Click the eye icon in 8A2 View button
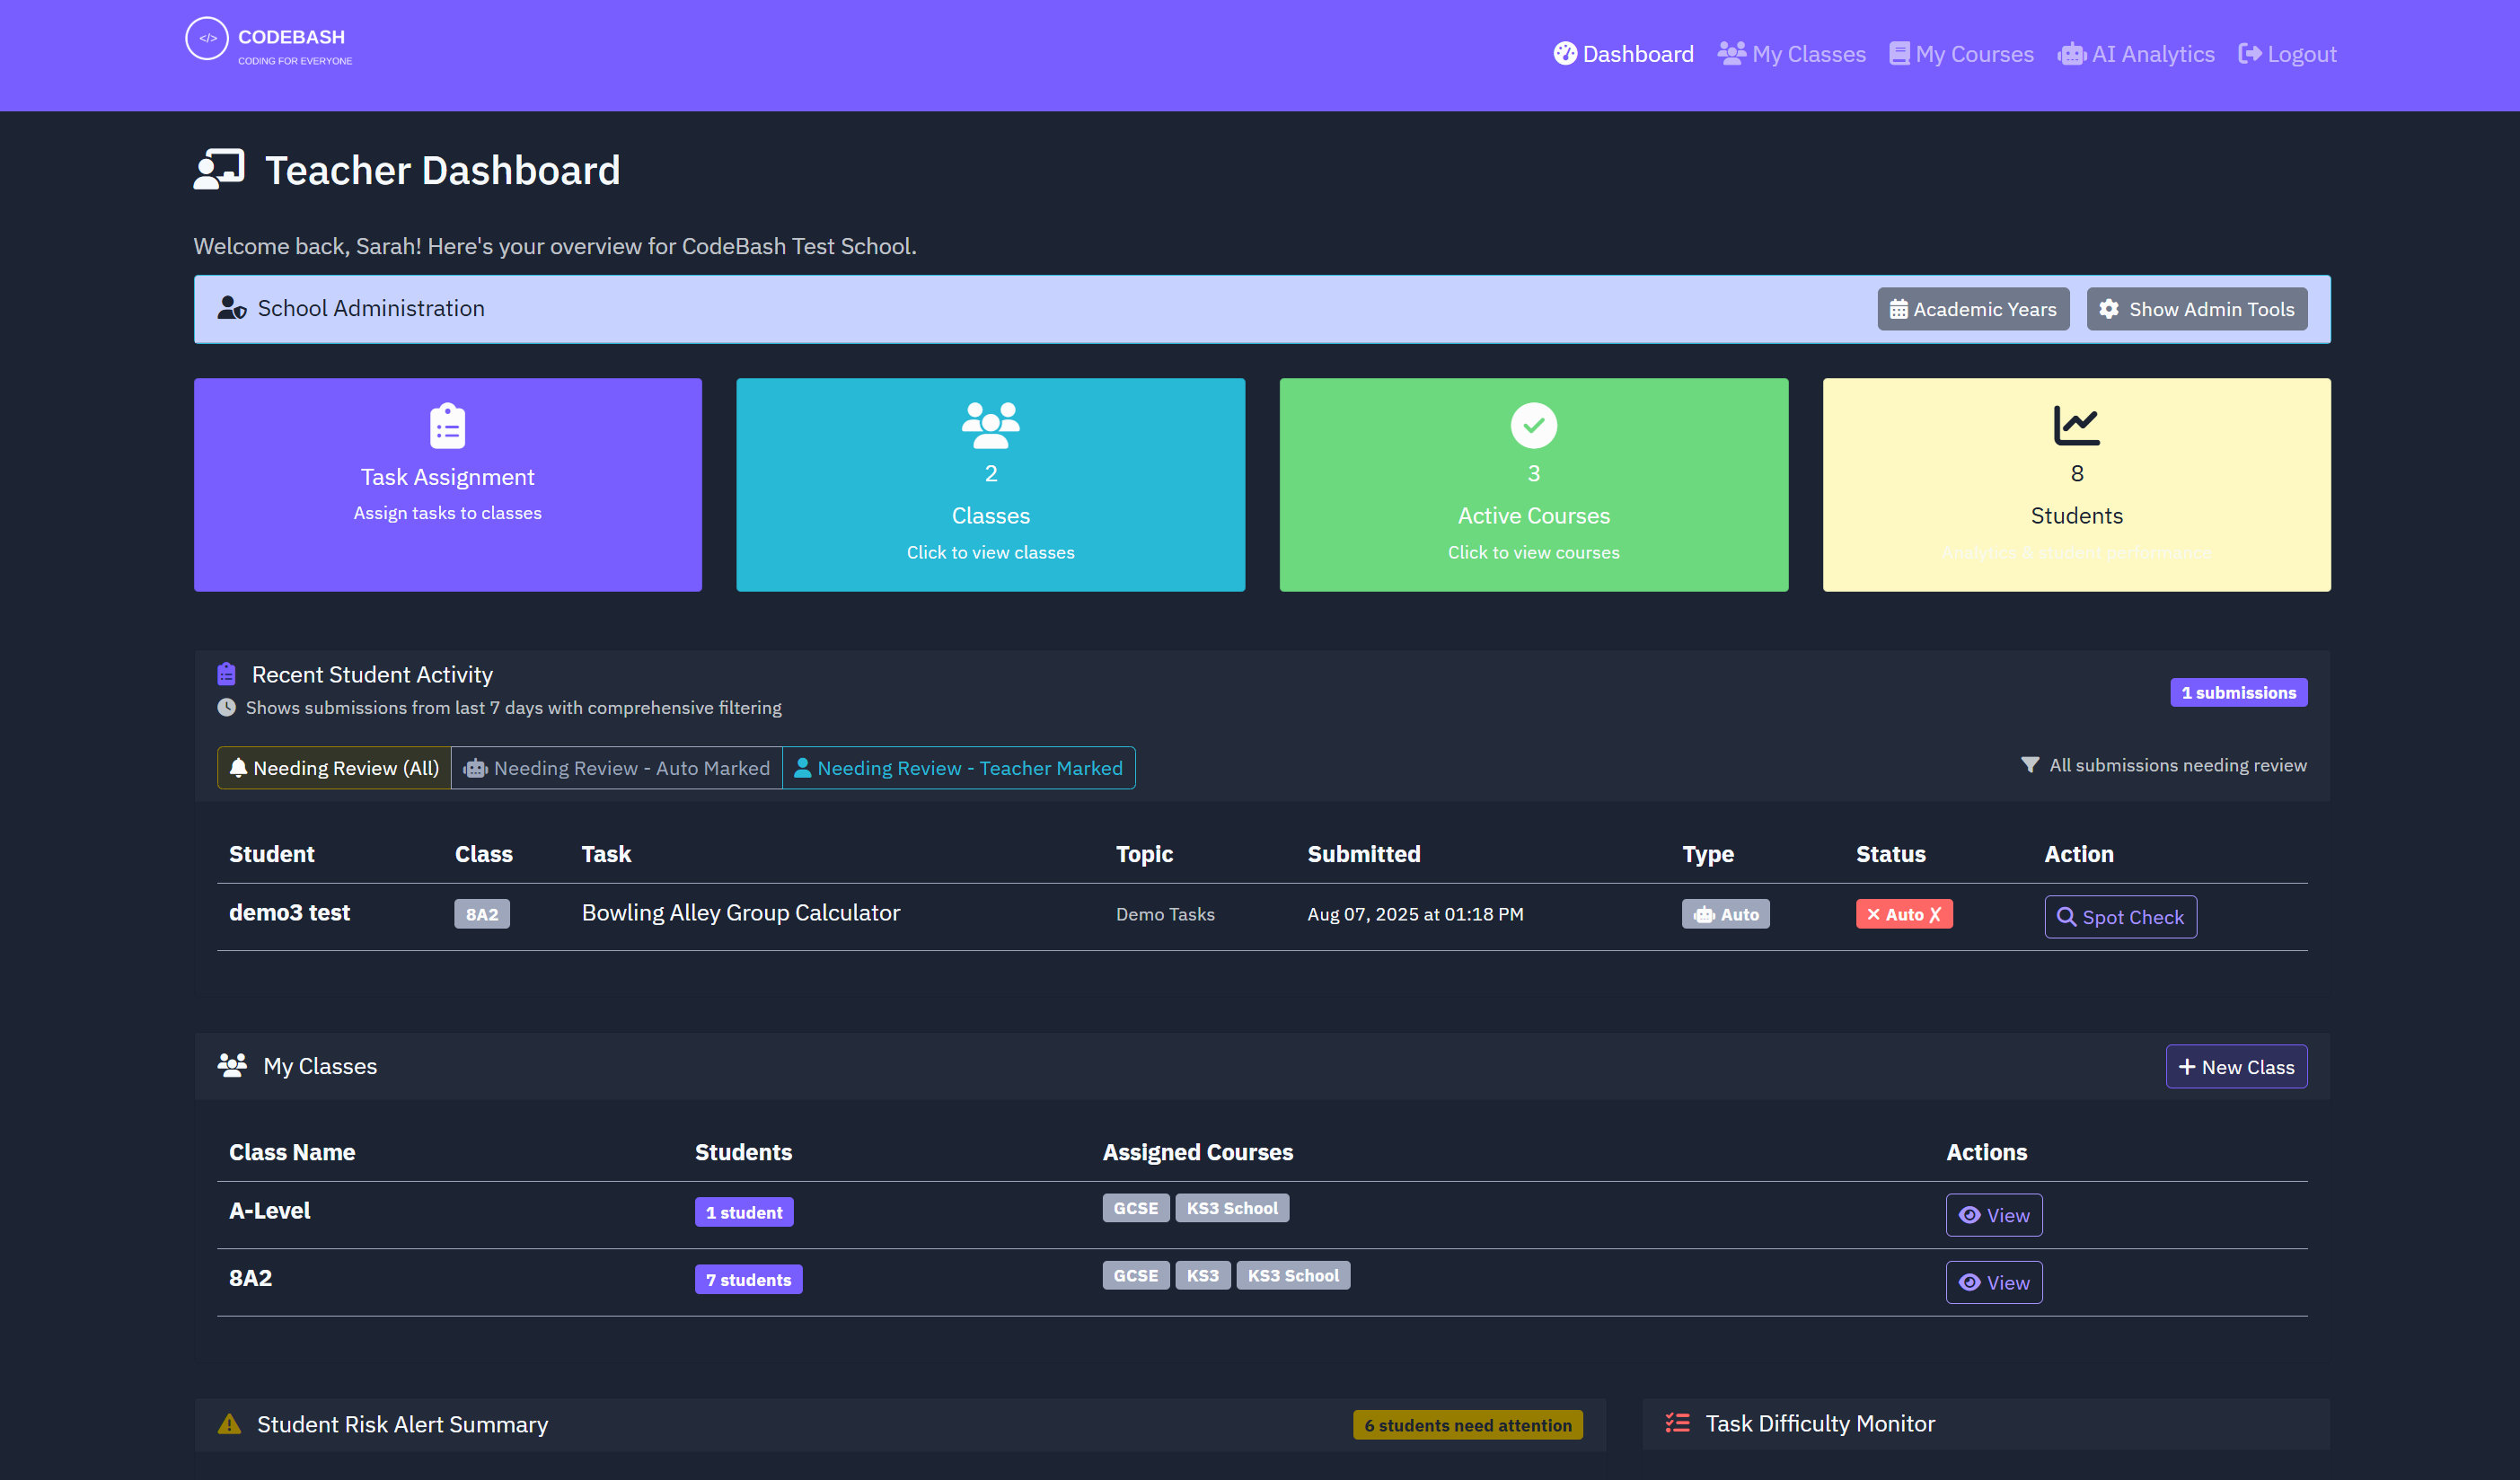 (1970, 1283)
